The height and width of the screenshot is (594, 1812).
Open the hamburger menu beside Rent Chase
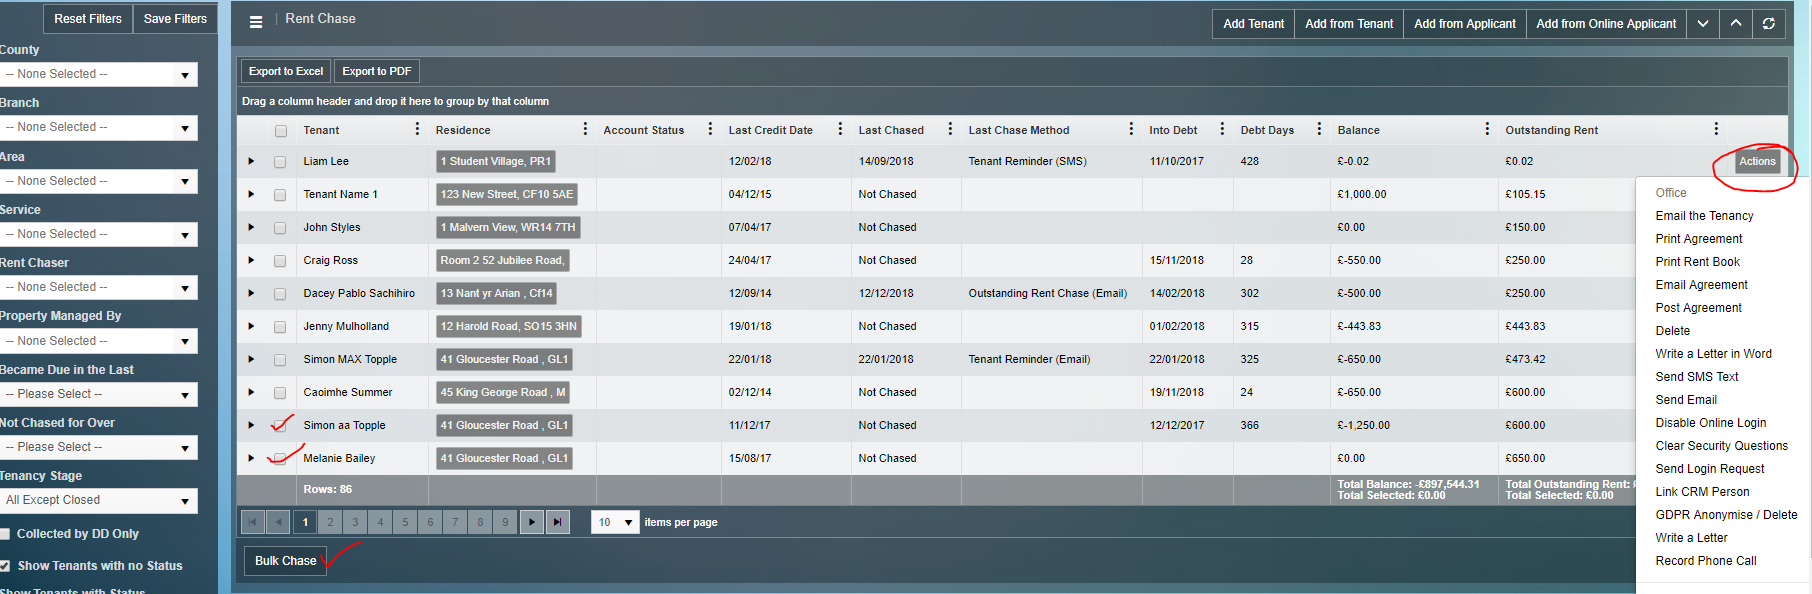tap(256, 22)
